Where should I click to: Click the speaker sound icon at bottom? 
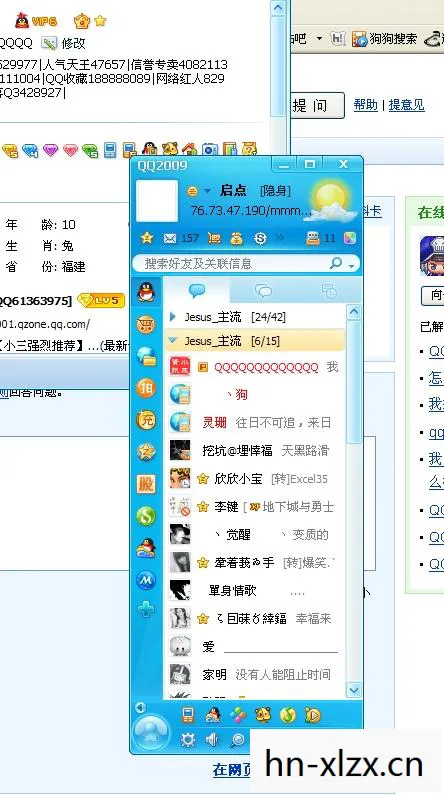[x=212, y=740]
